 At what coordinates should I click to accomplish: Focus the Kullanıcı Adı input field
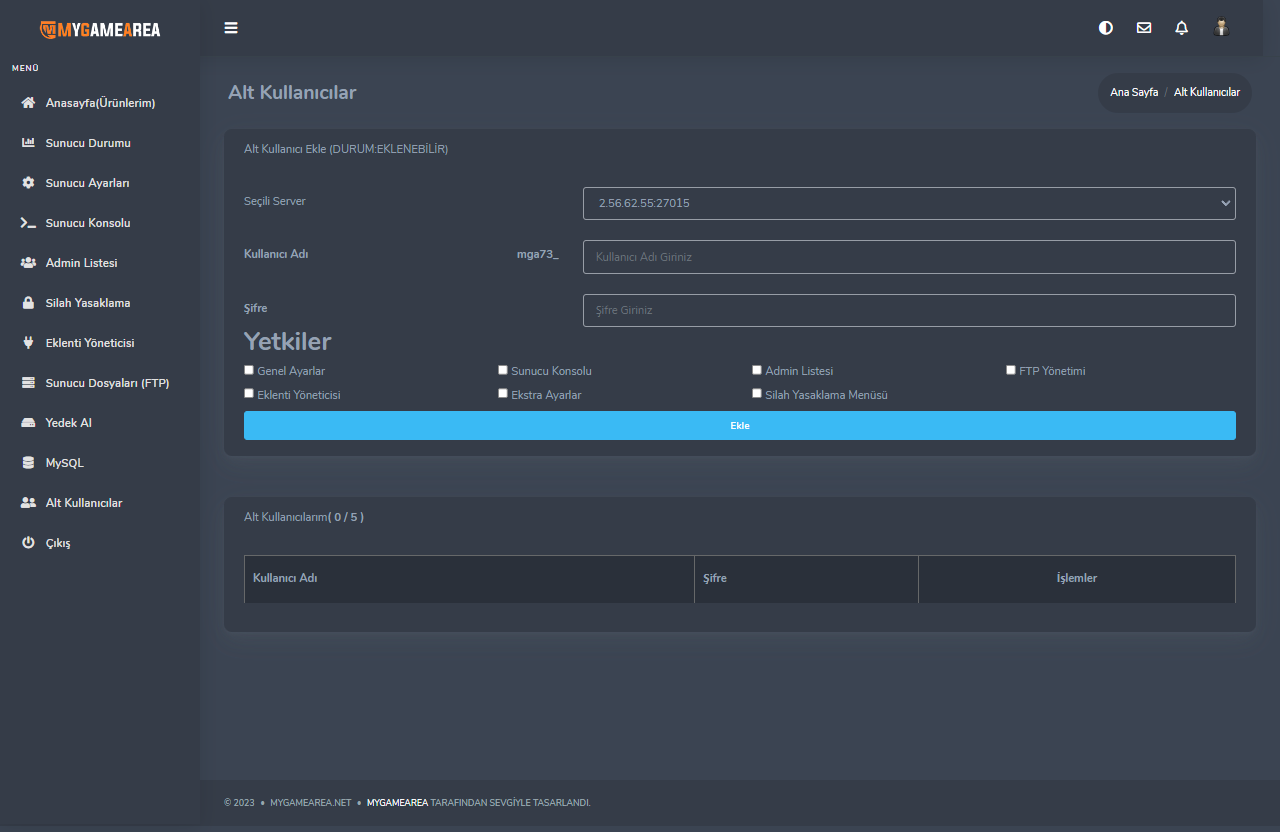tap(909, 257)
